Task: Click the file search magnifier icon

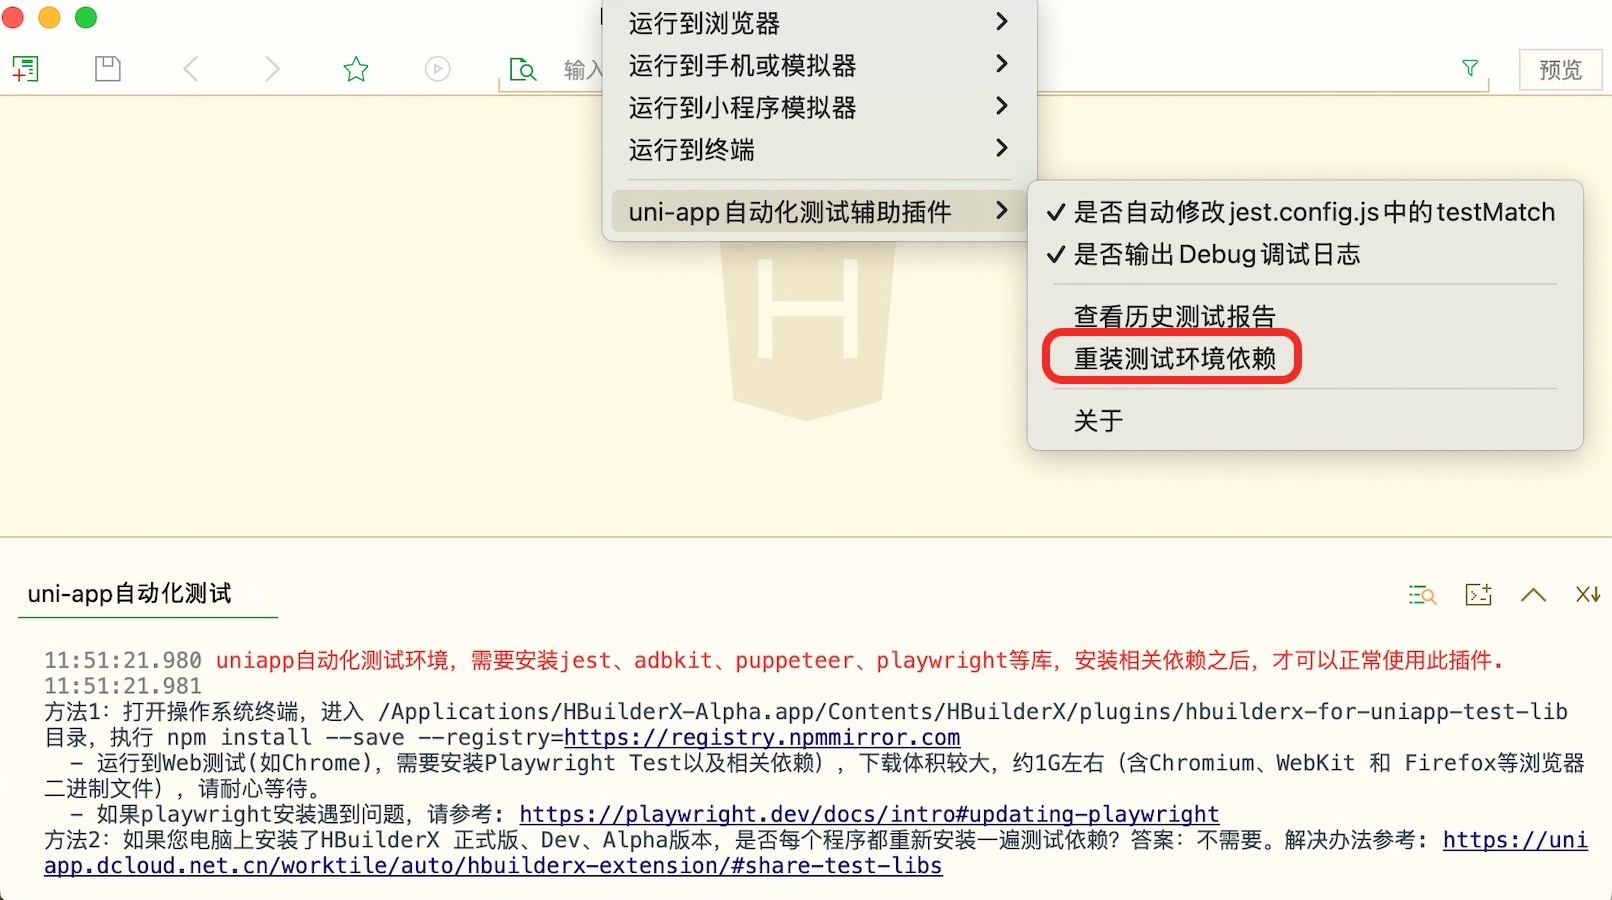Action: 522,69
